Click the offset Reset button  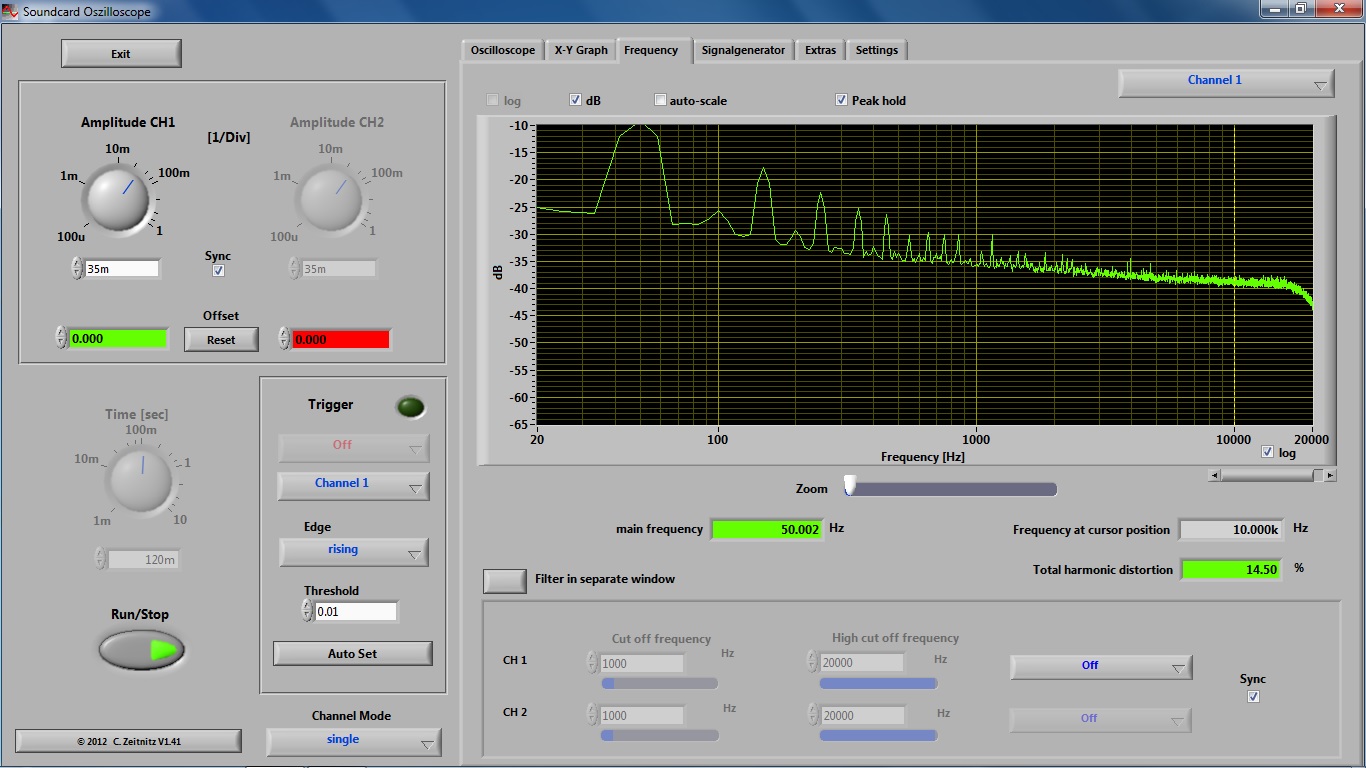point(221,340)
